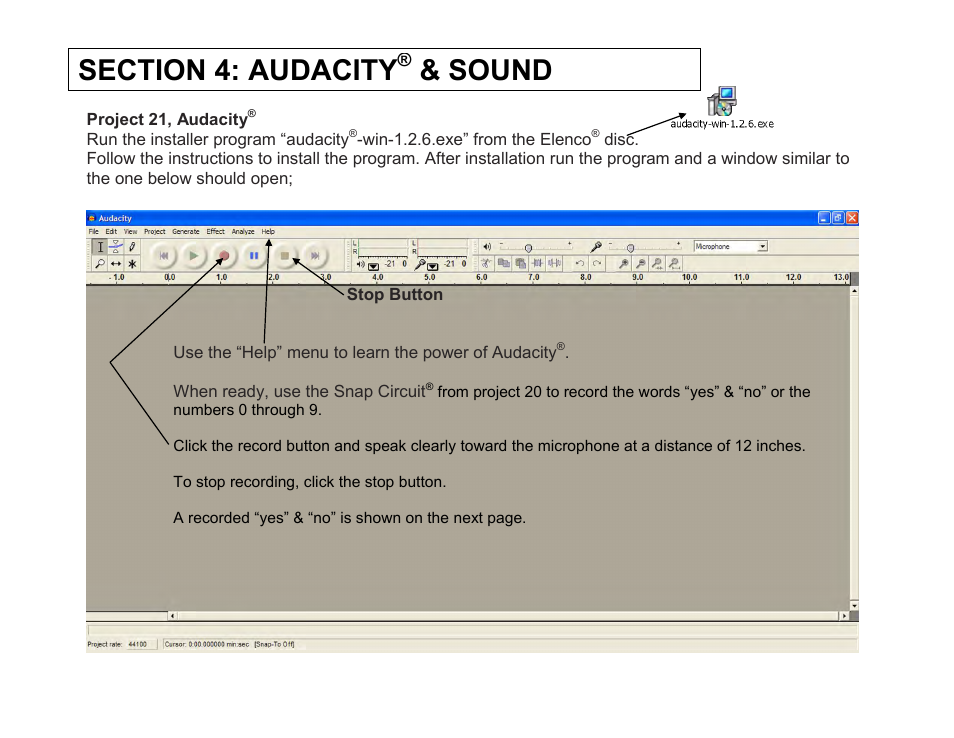Click the speaker icon beside output slider

(487, 247)
